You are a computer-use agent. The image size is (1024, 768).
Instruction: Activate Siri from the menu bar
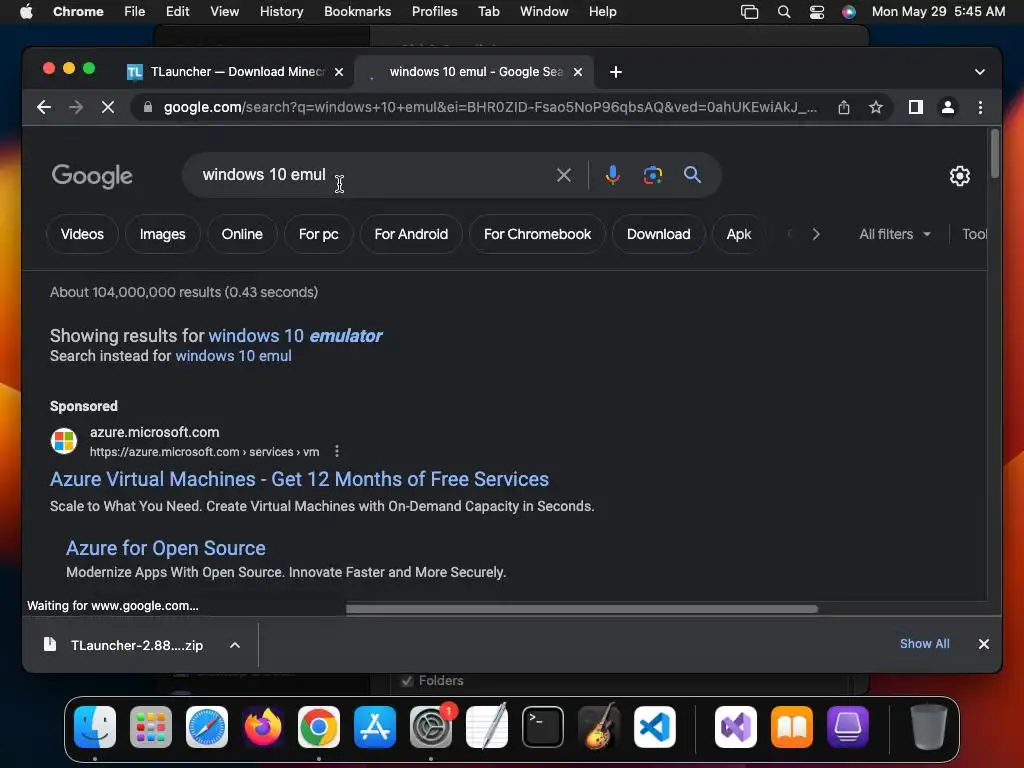tap(848, 12)
